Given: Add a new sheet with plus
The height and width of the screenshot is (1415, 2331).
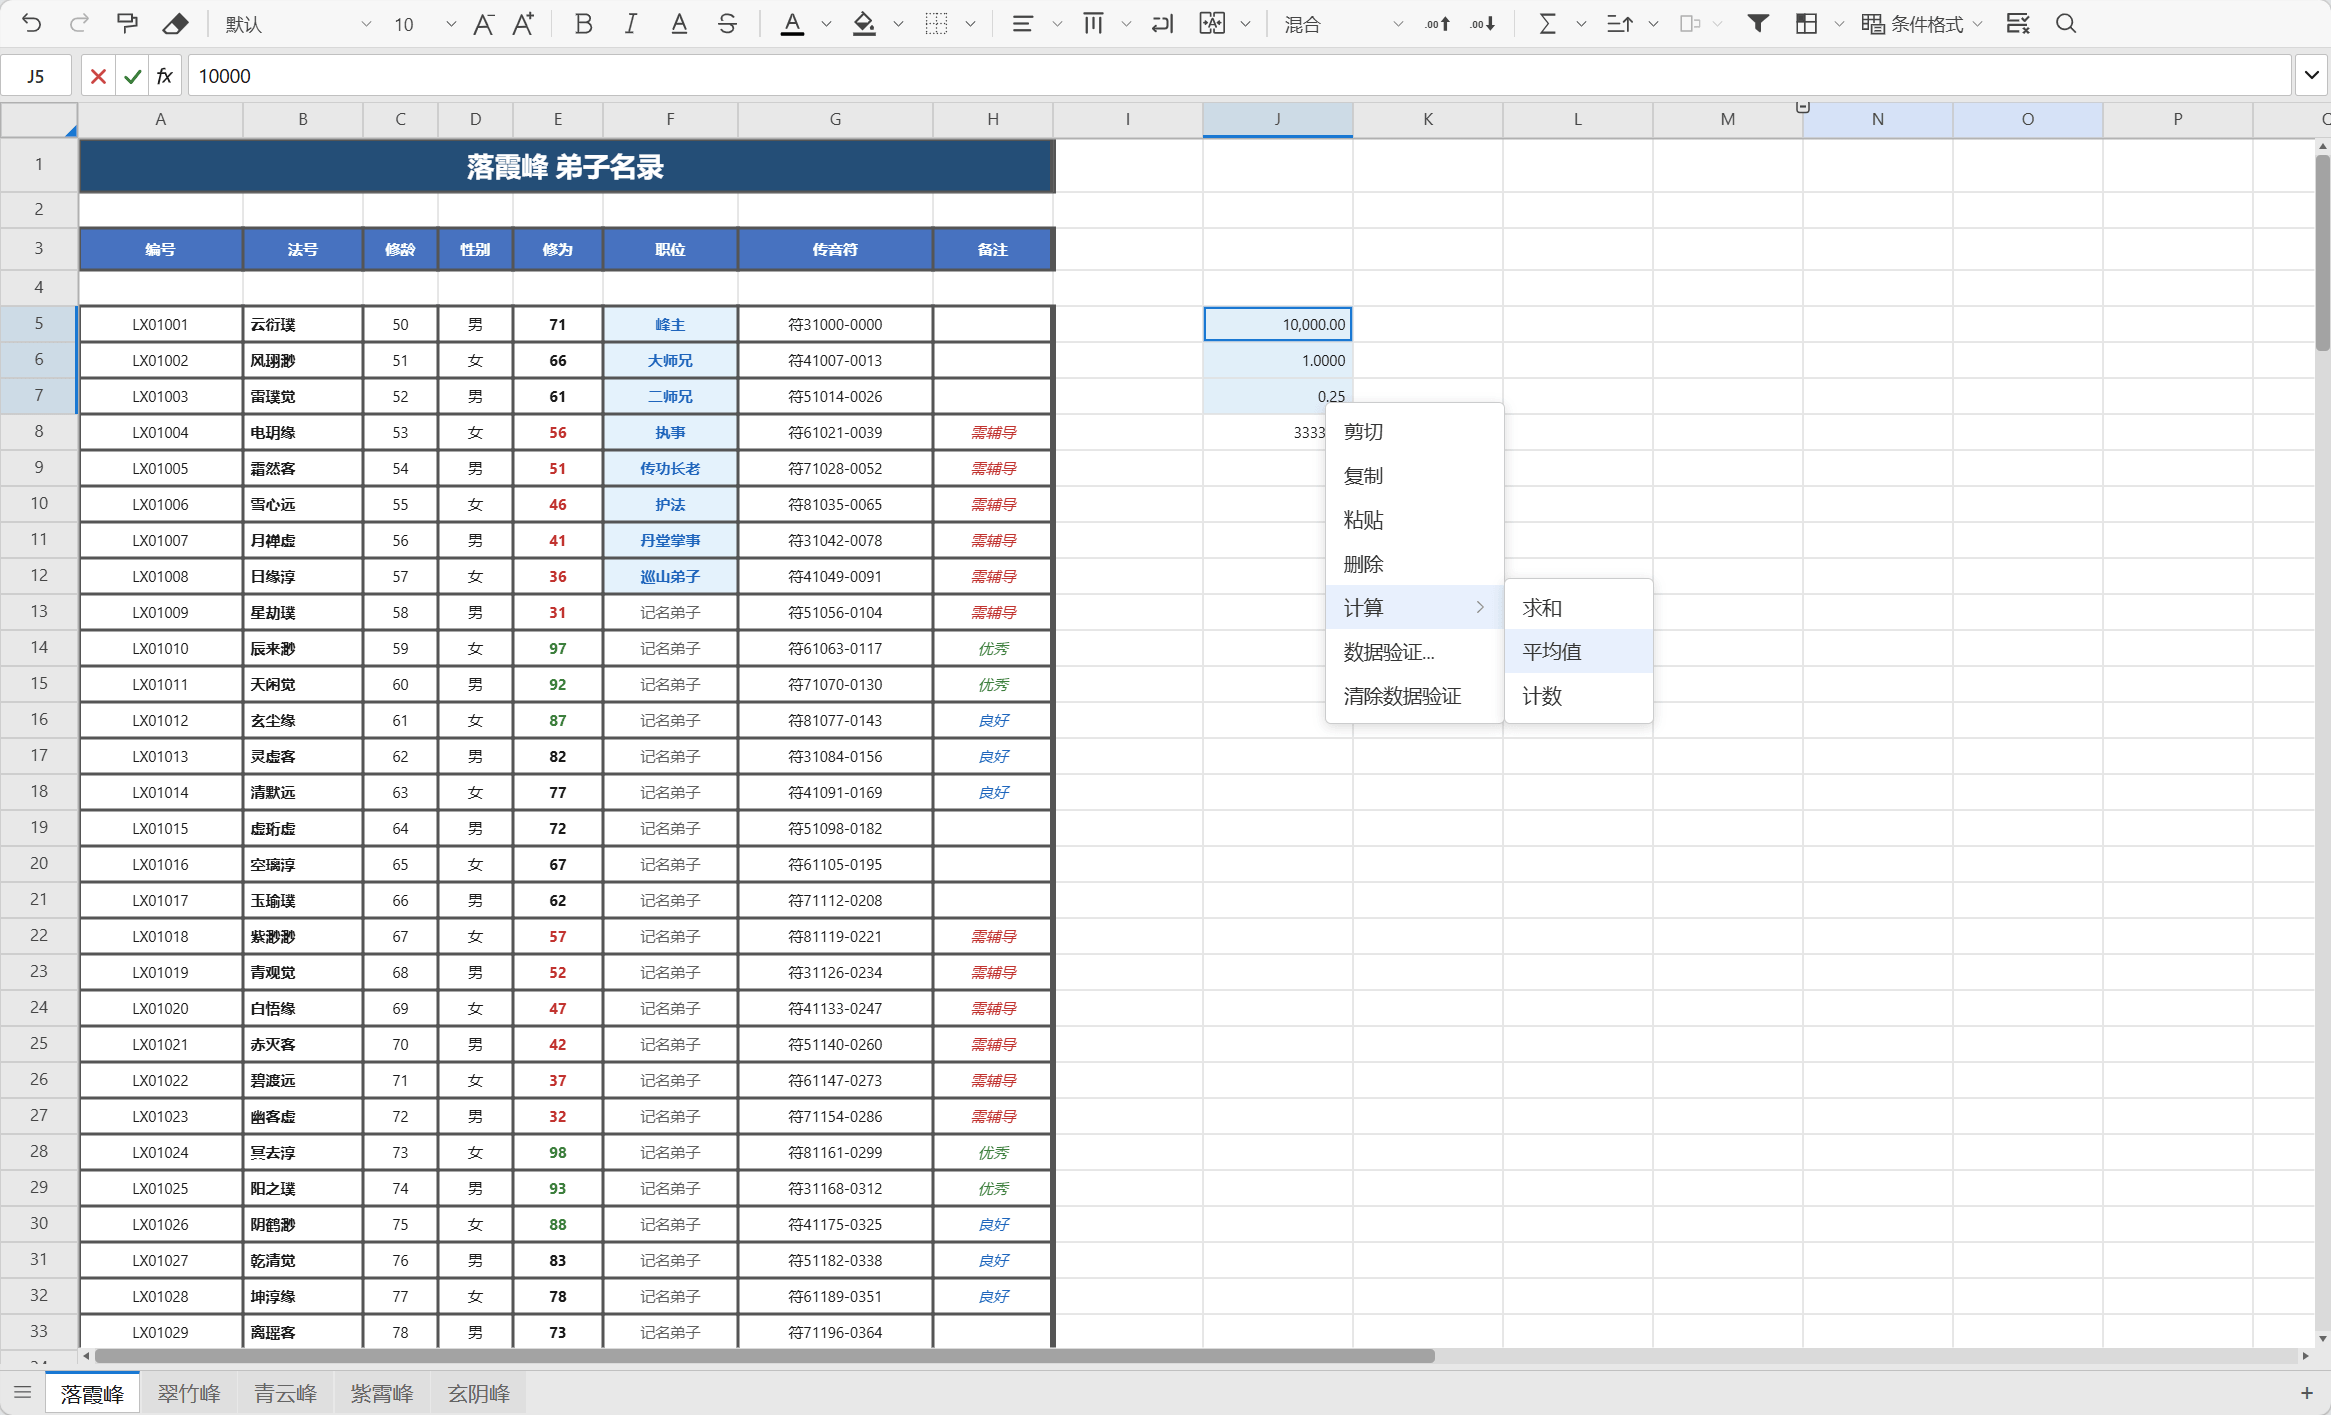Looking at the screenshot, I should [2306, 1392].
